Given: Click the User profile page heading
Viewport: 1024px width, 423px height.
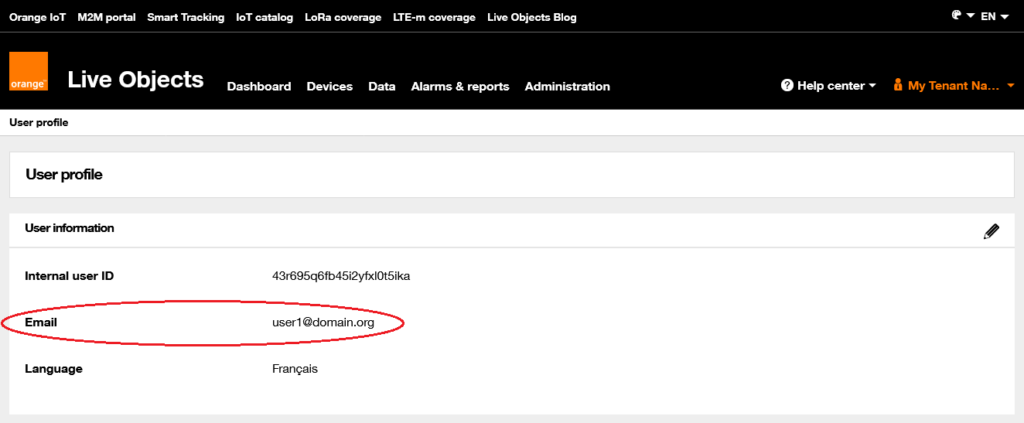Looking at the screenshot, I should point(64,175).
